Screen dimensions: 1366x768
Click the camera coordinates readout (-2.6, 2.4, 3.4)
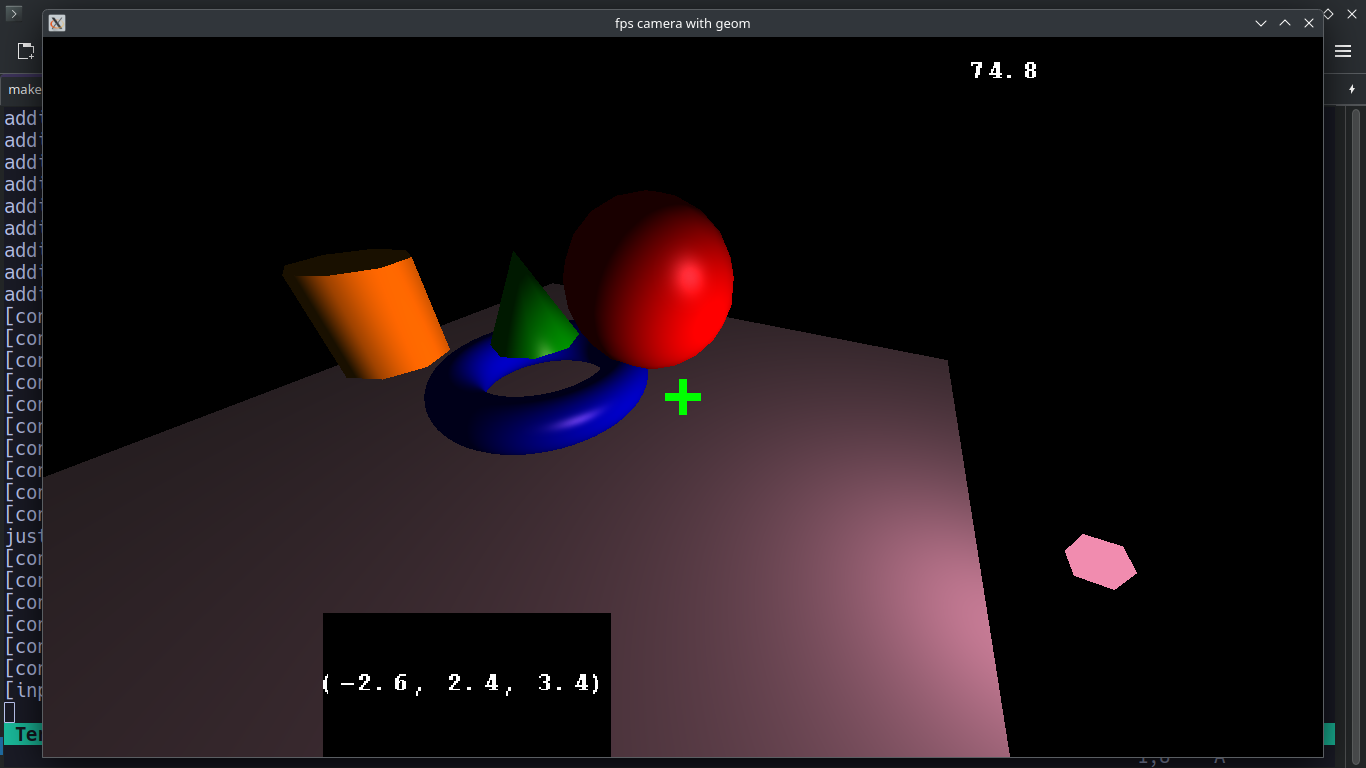(x=462, y=684)
